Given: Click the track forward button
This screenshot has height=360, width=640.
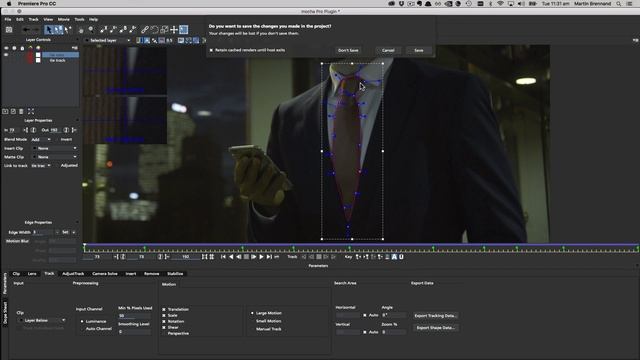Looking at the screenshot, I should click(326, 257).
